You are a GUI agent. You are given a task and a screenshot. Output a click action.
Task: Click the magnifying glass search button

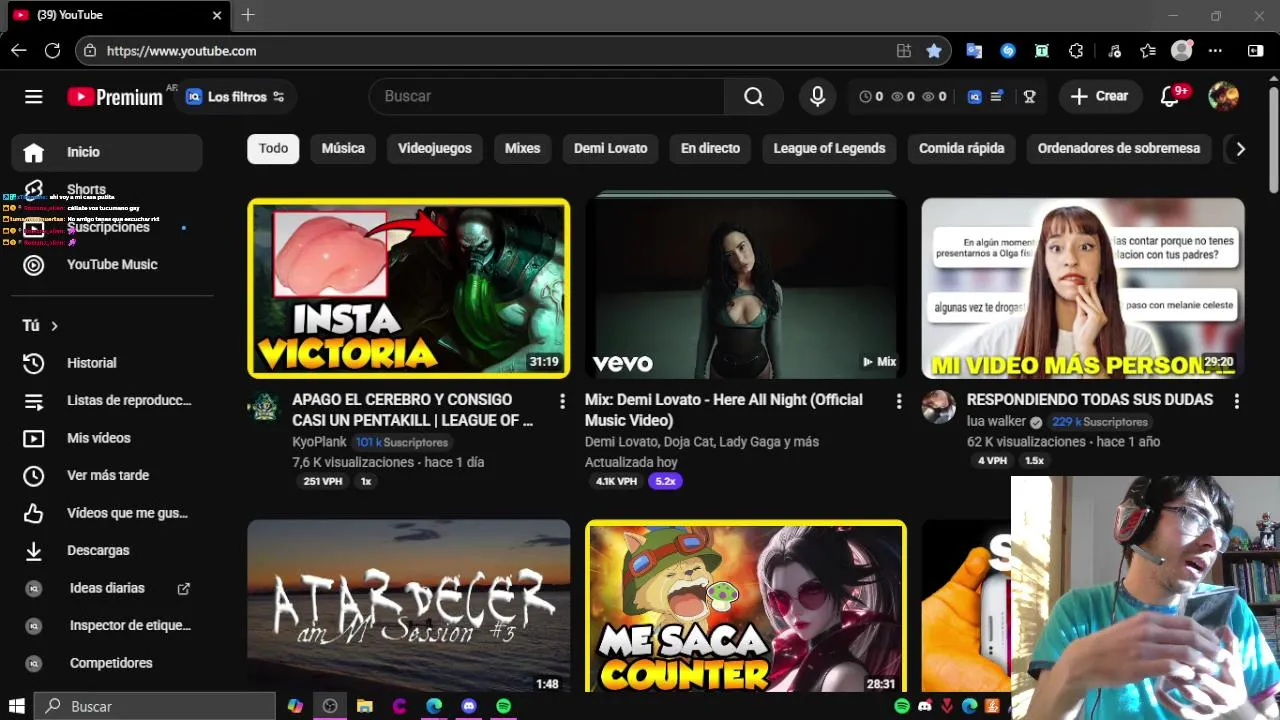pos(754,96)
